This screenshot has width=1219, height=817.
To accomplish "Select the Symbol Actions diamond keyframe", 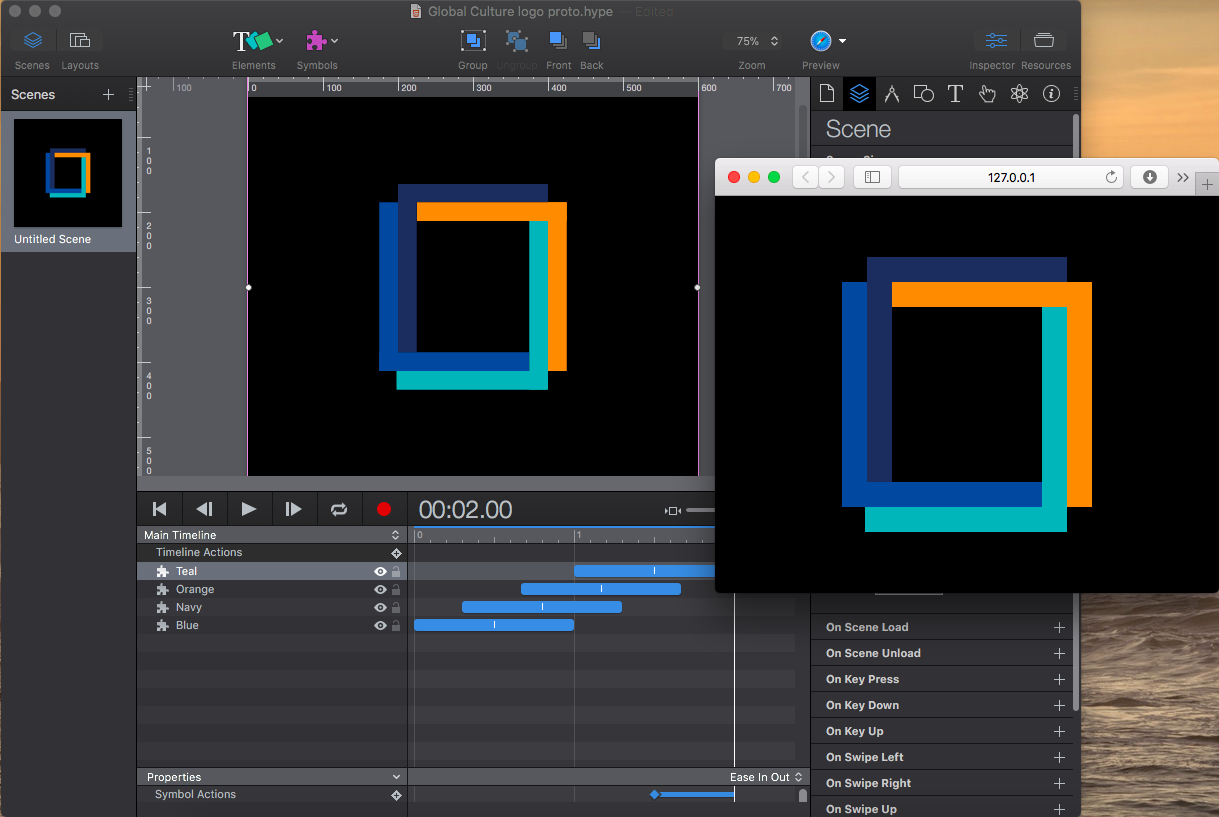I will coord(654,795).
